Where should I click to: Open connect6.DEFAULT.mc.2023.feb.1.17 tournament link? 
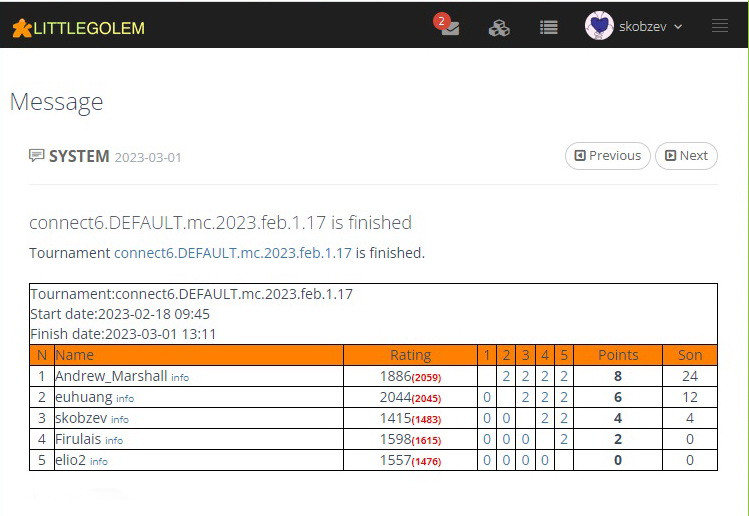point(233,253)
